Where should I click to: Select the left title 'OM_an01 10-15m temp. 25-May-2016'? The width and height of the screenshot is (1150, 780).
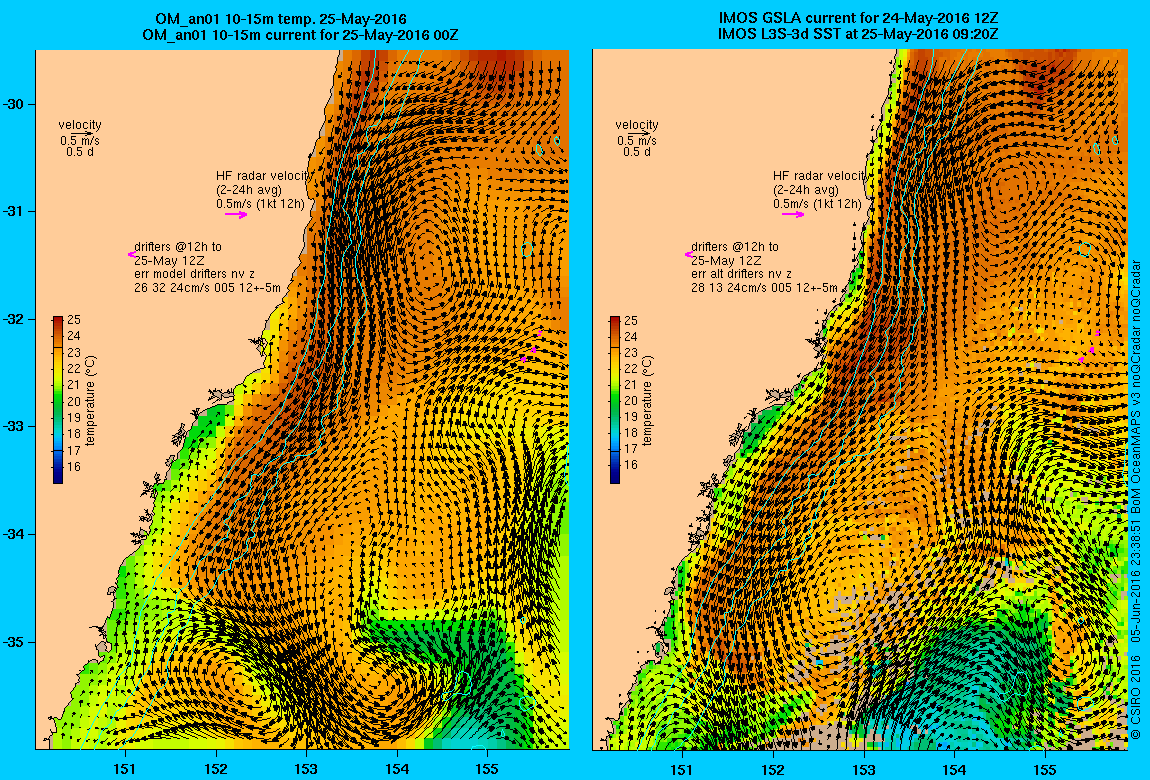tap(281, 19)
